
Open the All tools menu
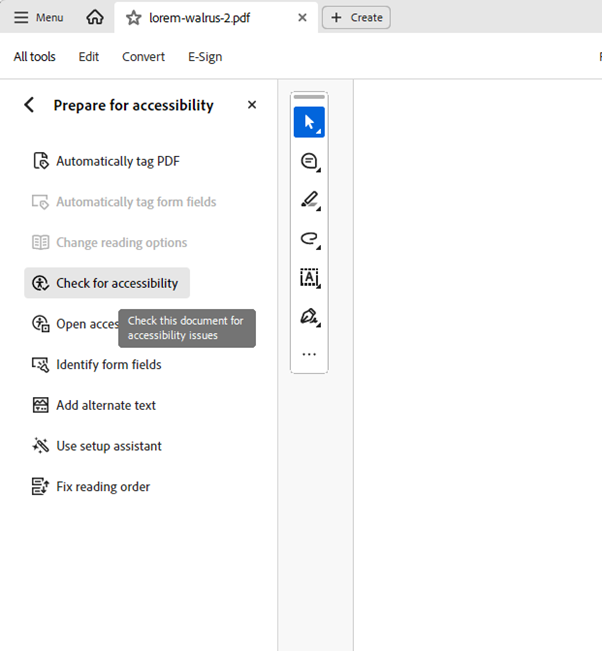[34, 57]
